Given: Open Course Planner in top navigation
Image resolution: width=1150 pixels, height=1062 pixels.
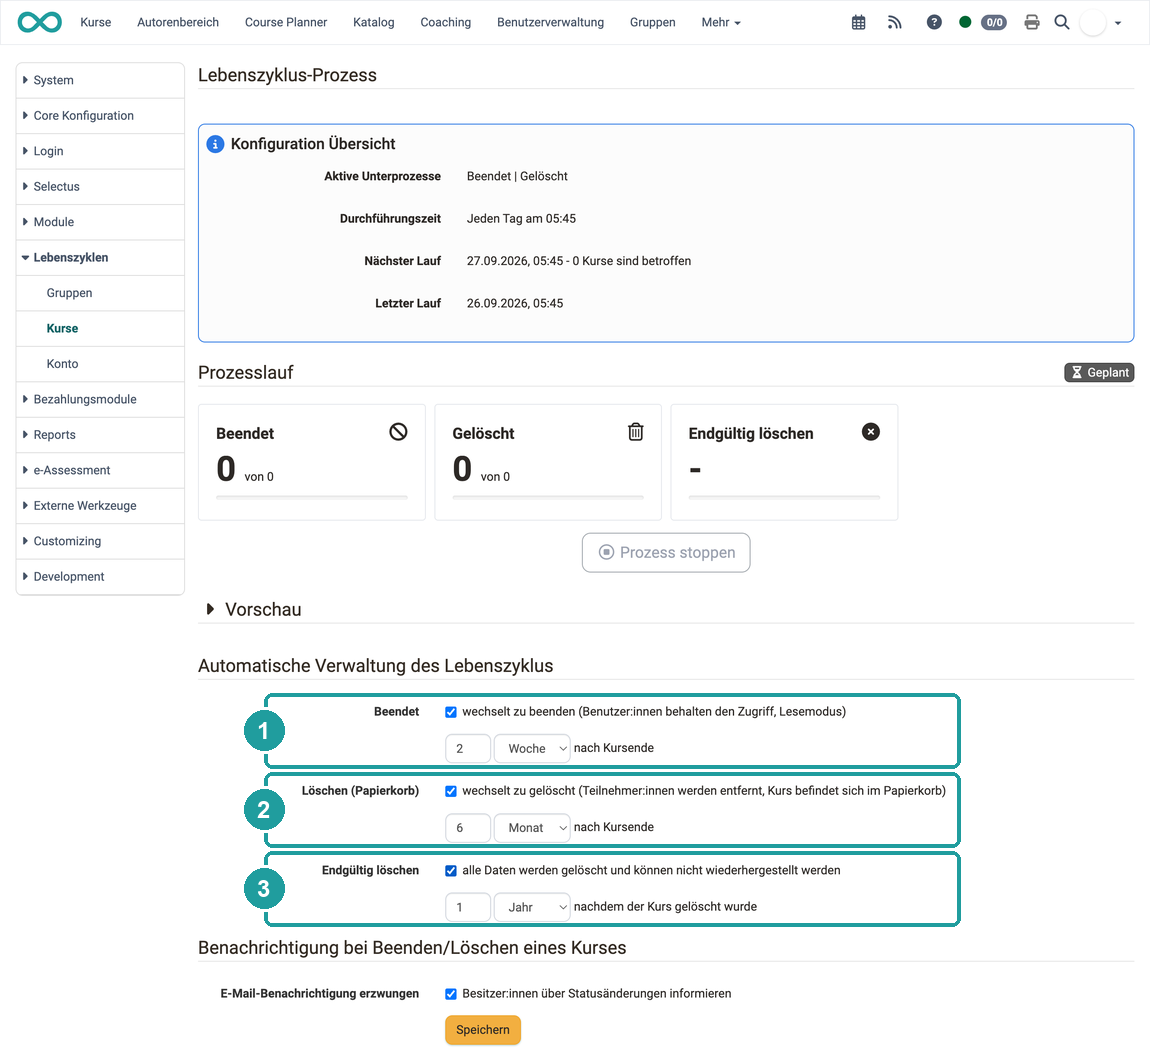Looking at the screenshot, I should pos(286,23).
